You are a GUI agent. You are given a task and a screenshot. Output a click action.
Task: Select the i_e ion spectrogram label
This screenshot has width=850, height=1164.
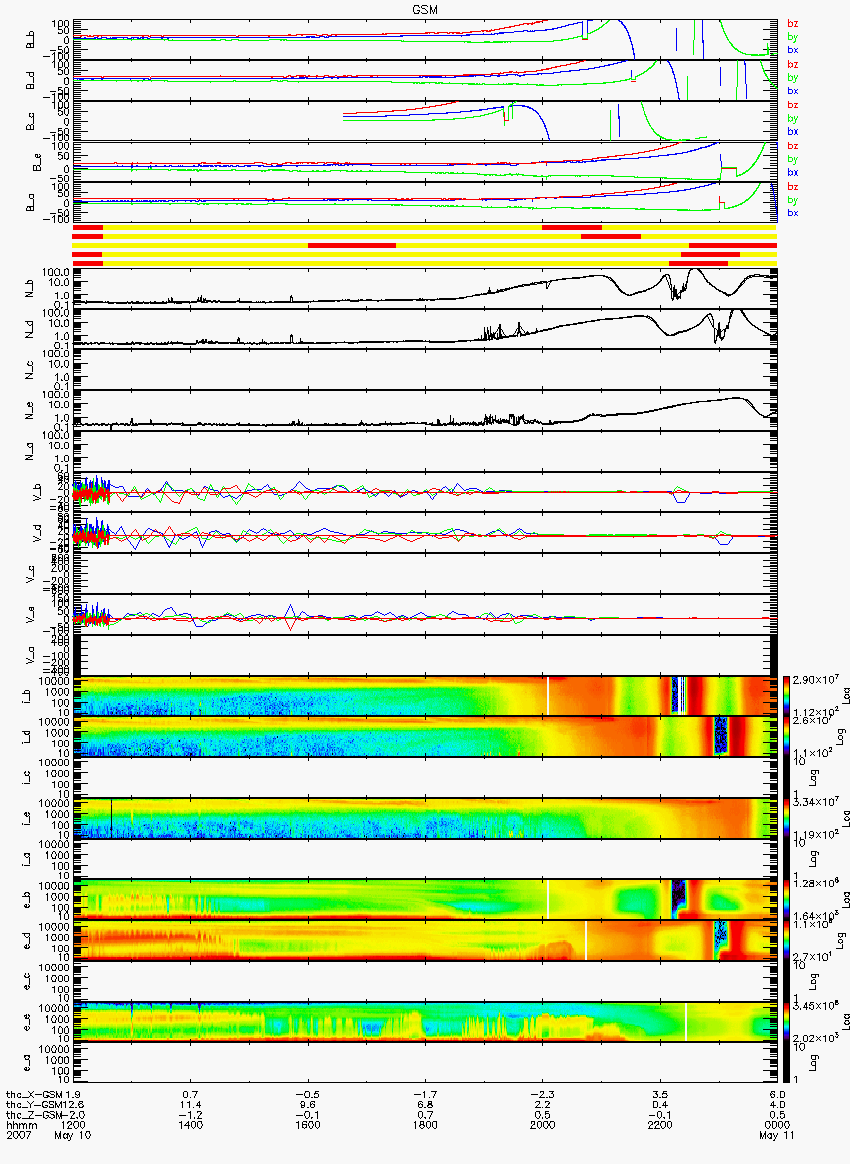click(28, 820)
